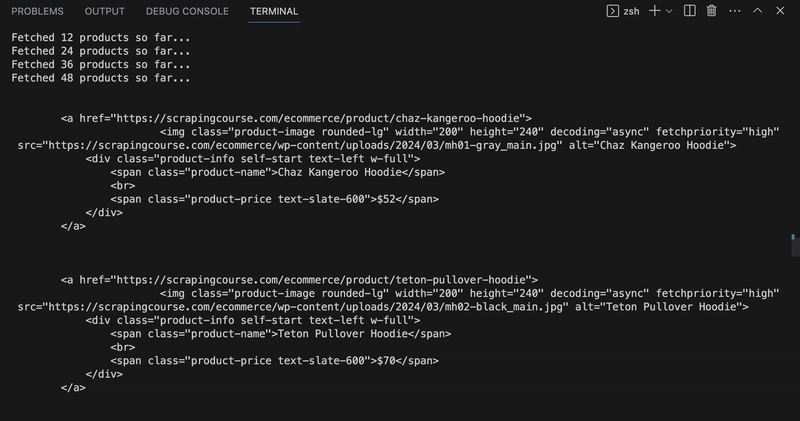Kill terminal with the trash icon

coord(712,11)
